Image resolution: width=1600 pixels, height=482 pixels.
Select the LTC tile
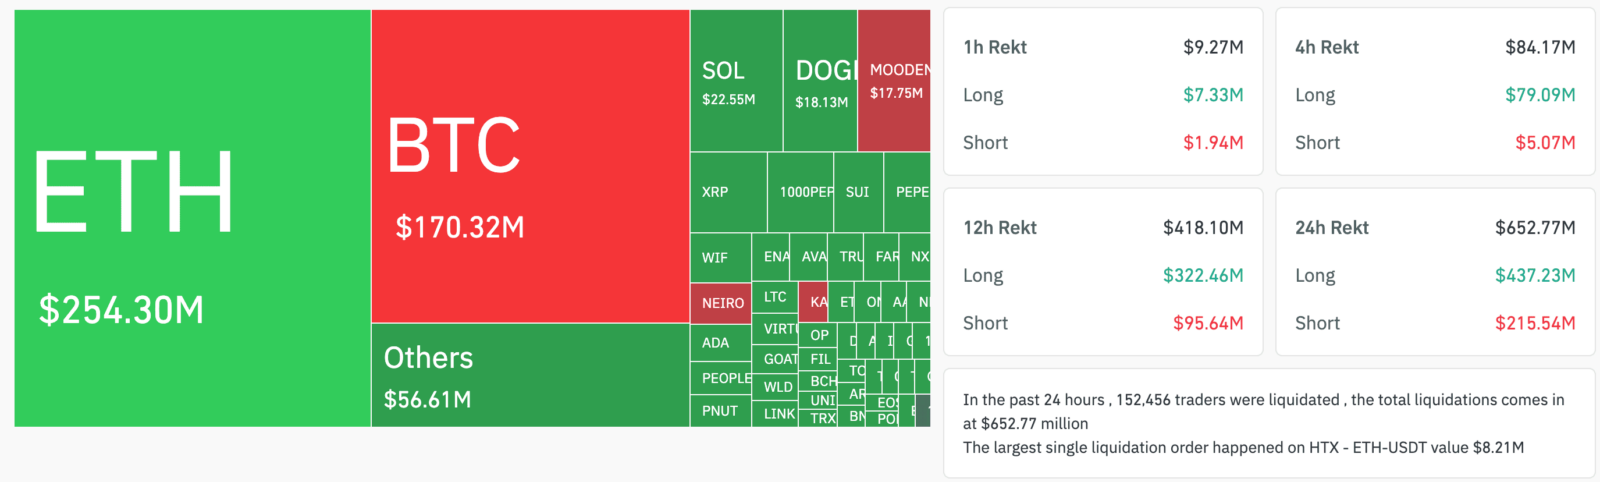pos(775,298)
